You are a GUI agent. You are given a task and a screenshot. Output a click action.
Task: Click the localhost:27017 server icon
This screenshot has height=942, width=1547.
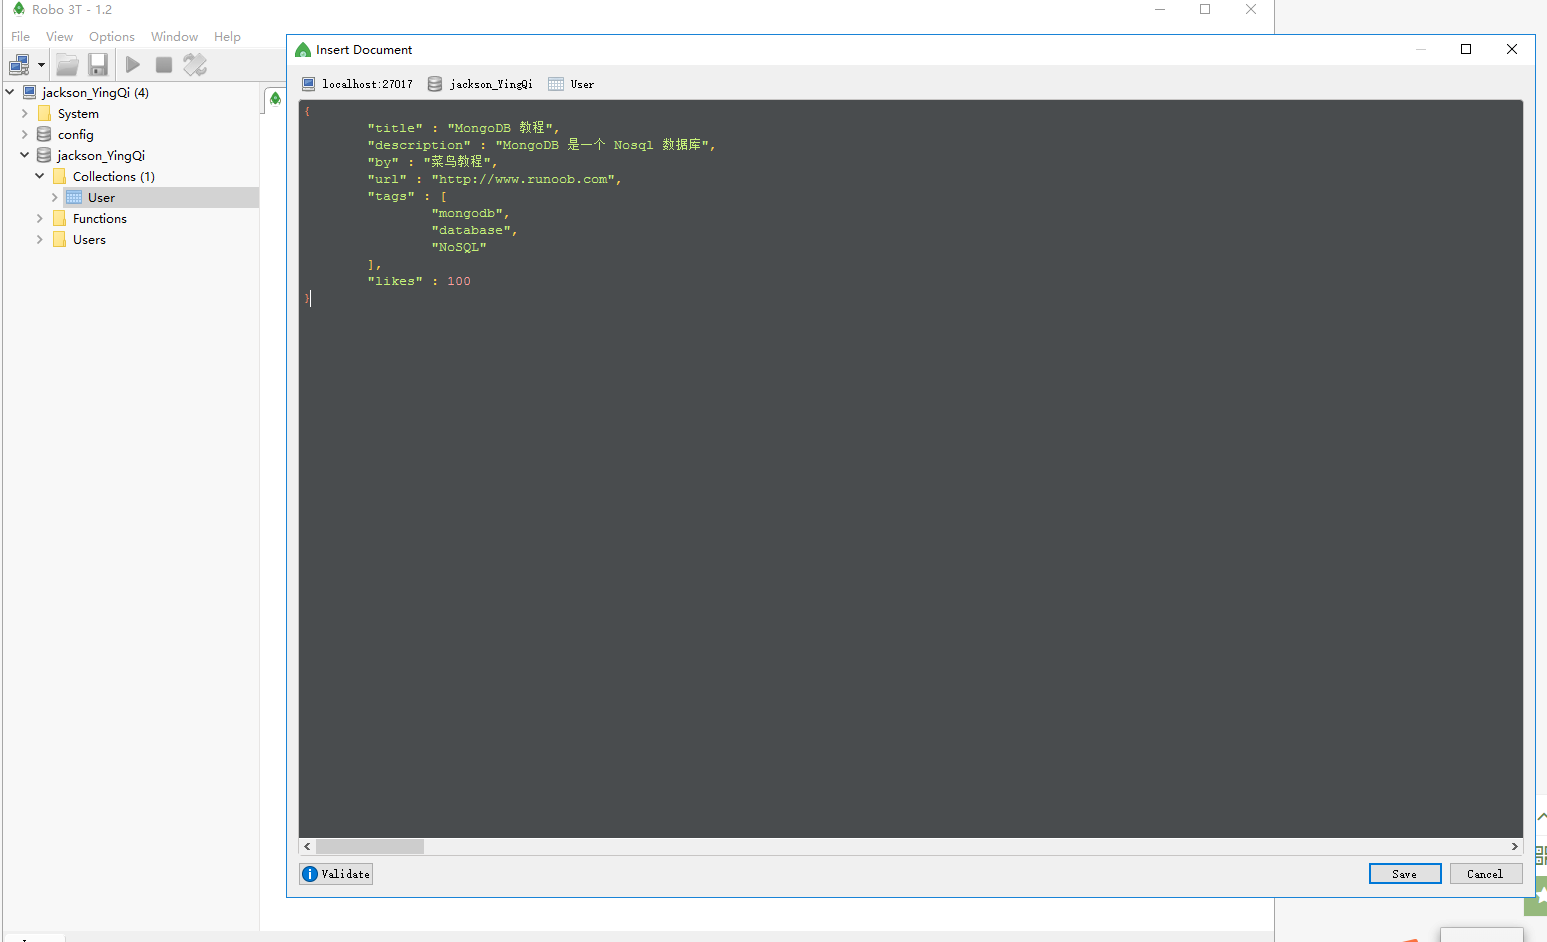(309, 84)
